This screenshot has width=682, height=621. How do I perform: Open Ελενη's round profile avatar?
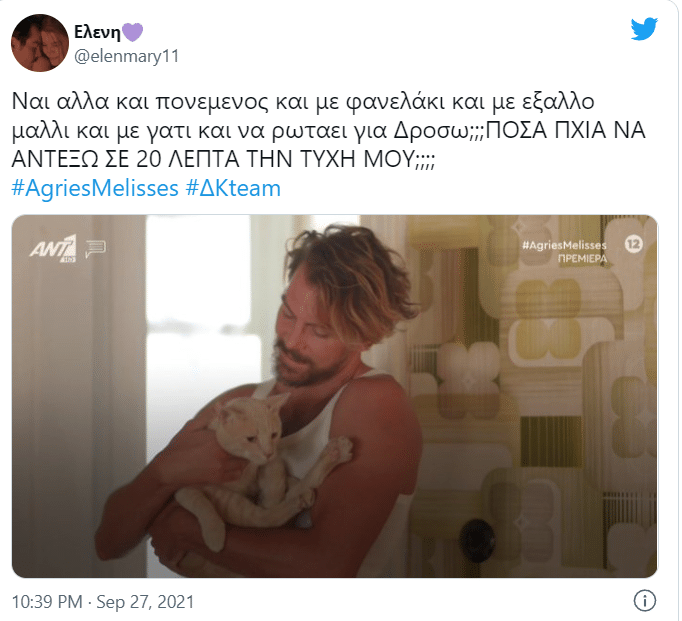tap(40, 43)
